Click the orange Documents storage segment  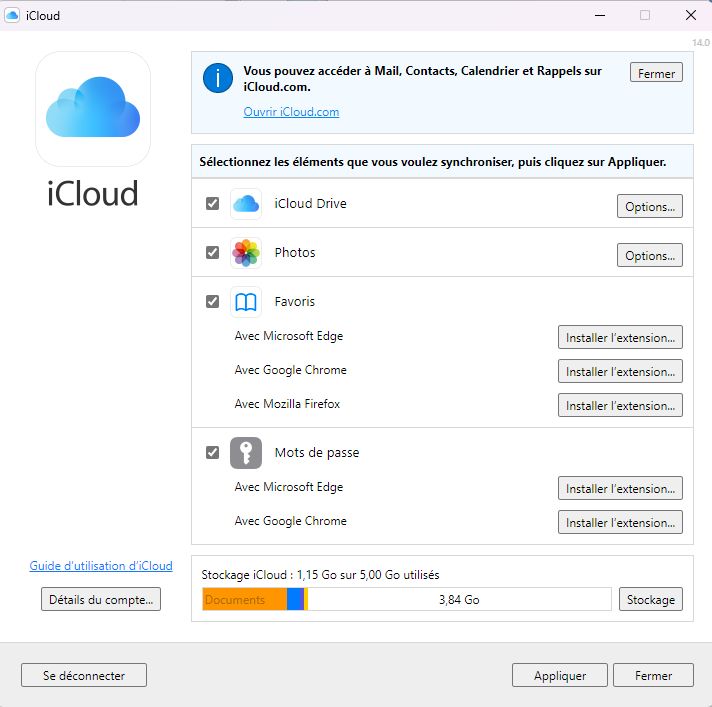pos(245,599)
